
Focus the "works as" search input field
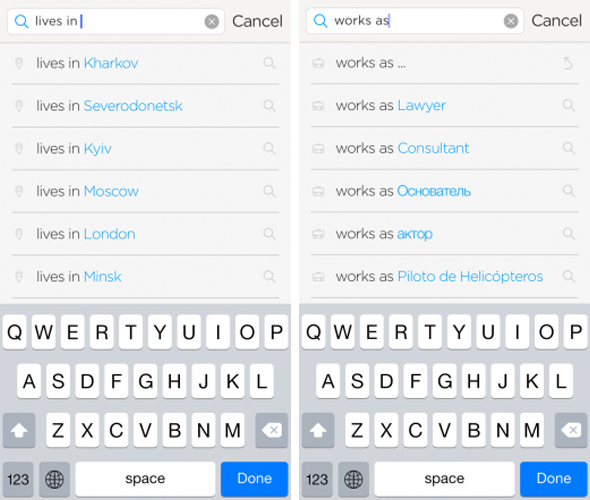[x=415, y=21]
